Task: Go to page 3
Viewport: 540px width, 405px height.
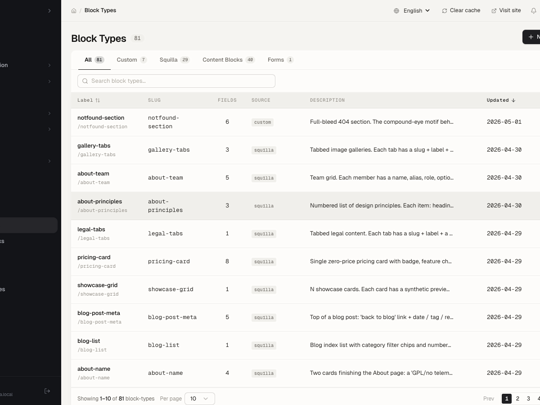Action: click(528, 398)
